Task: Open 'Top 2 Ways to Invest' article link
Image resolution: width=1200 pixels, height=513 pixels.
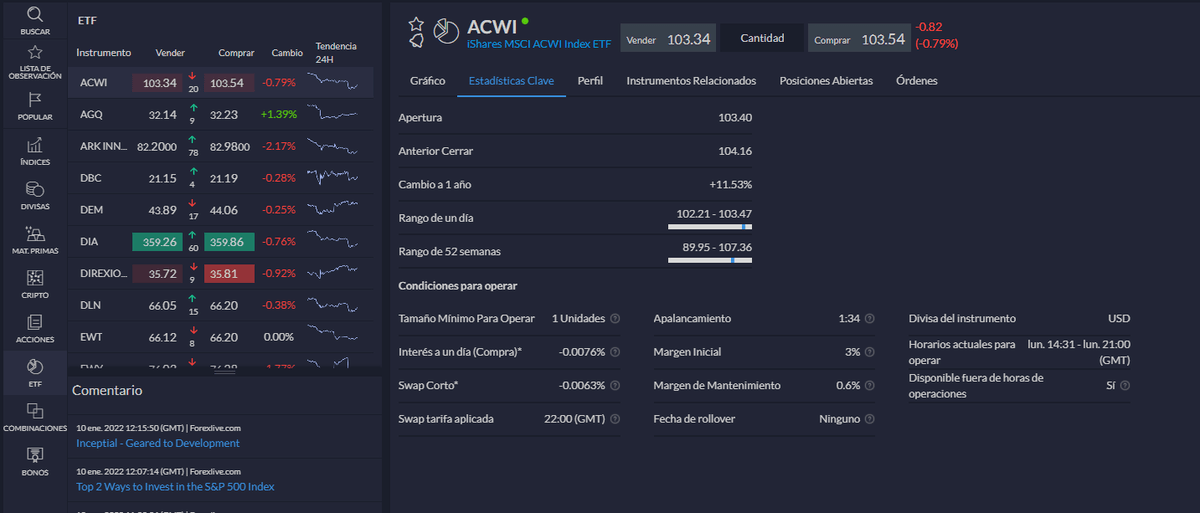Action: click(175, 487)
